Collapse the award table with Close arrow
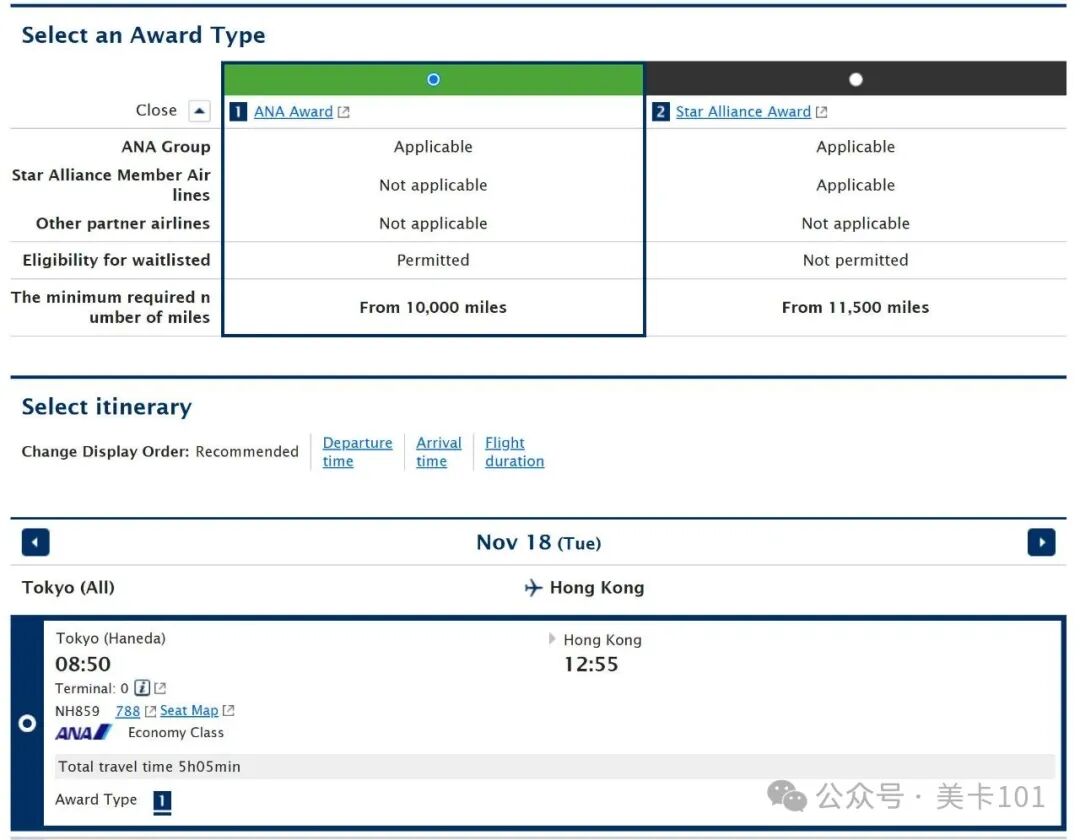The height and width of the screenshot is (840, 1080). coord(199,110)
